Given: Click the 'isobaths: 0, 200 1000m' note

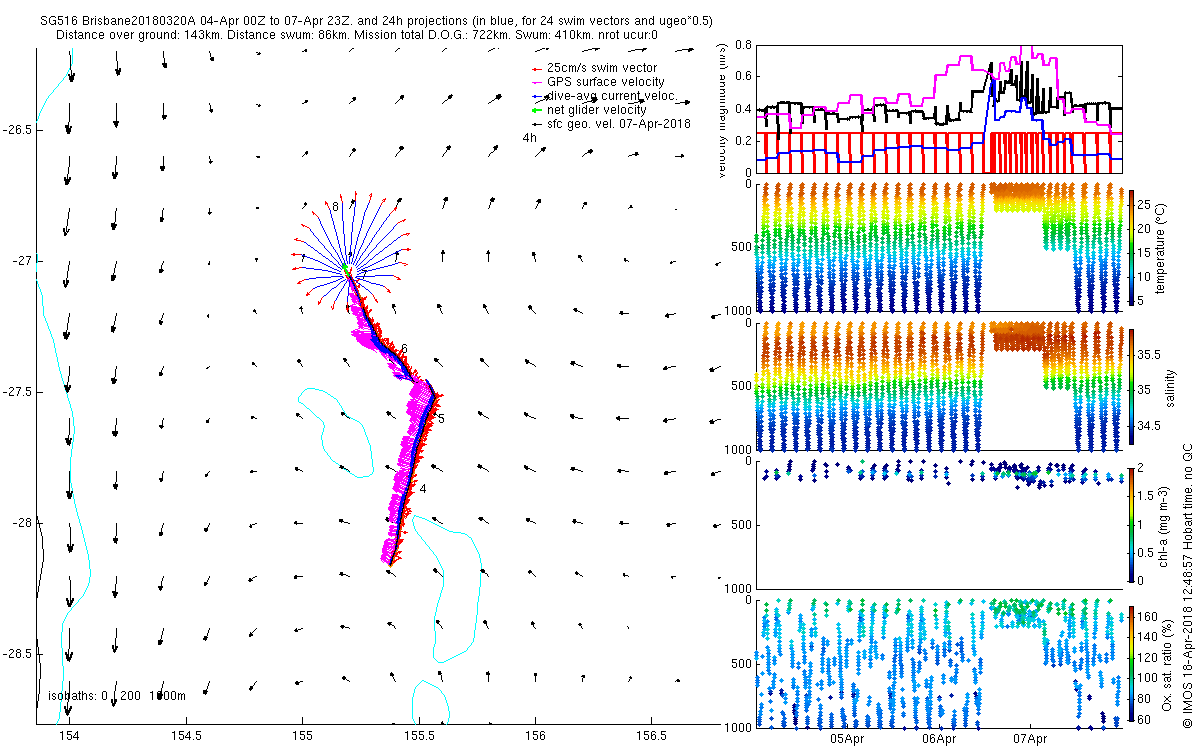Looking at the screenshot, I should coord(117,696).
